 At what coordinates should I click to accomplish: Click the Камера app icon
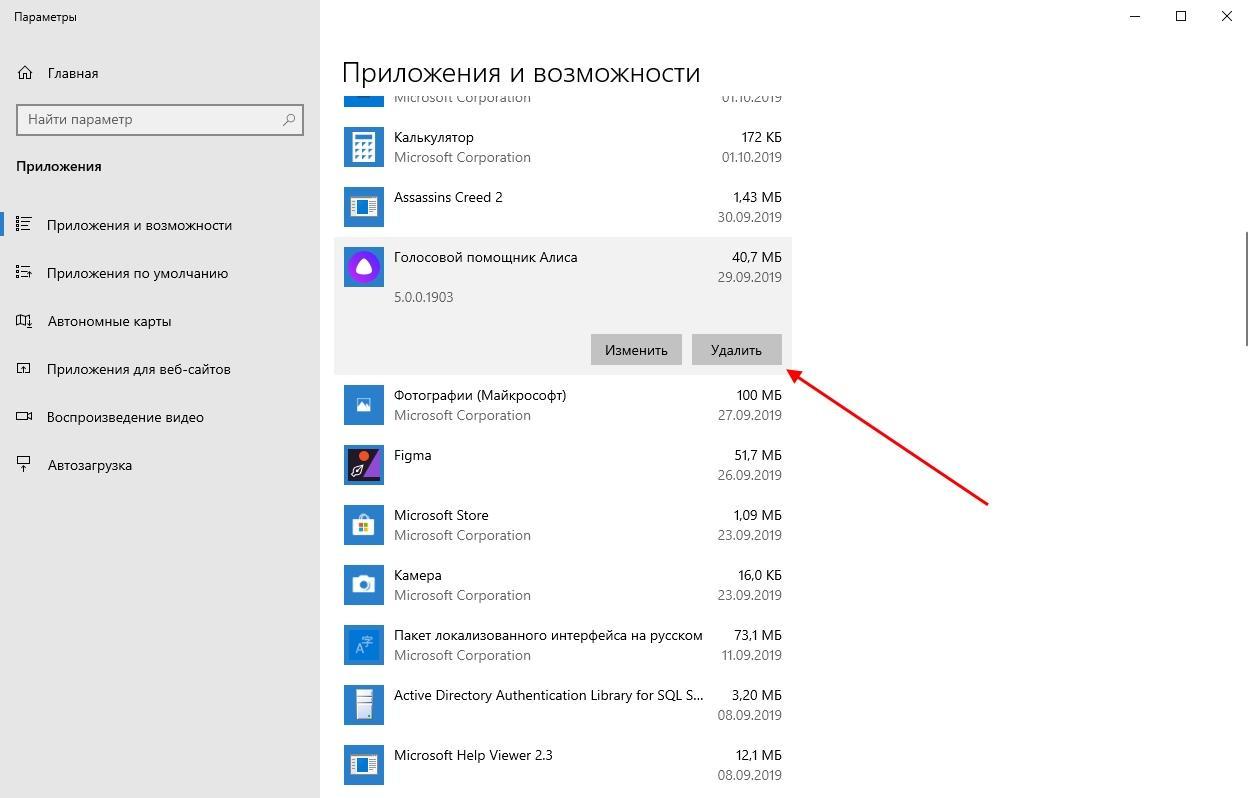[364, 585]
